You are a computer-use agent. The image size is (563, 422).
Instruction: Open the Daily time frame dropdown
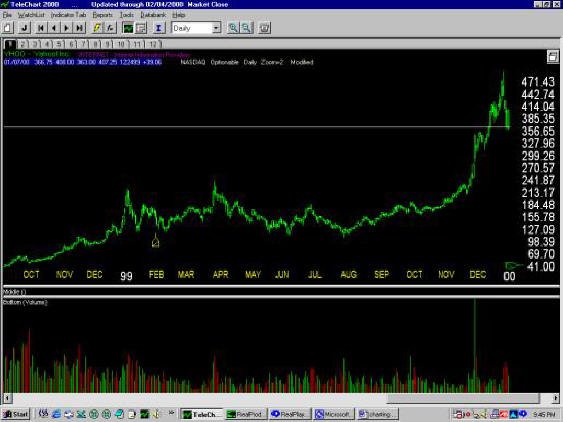click(x=217, y=28)
